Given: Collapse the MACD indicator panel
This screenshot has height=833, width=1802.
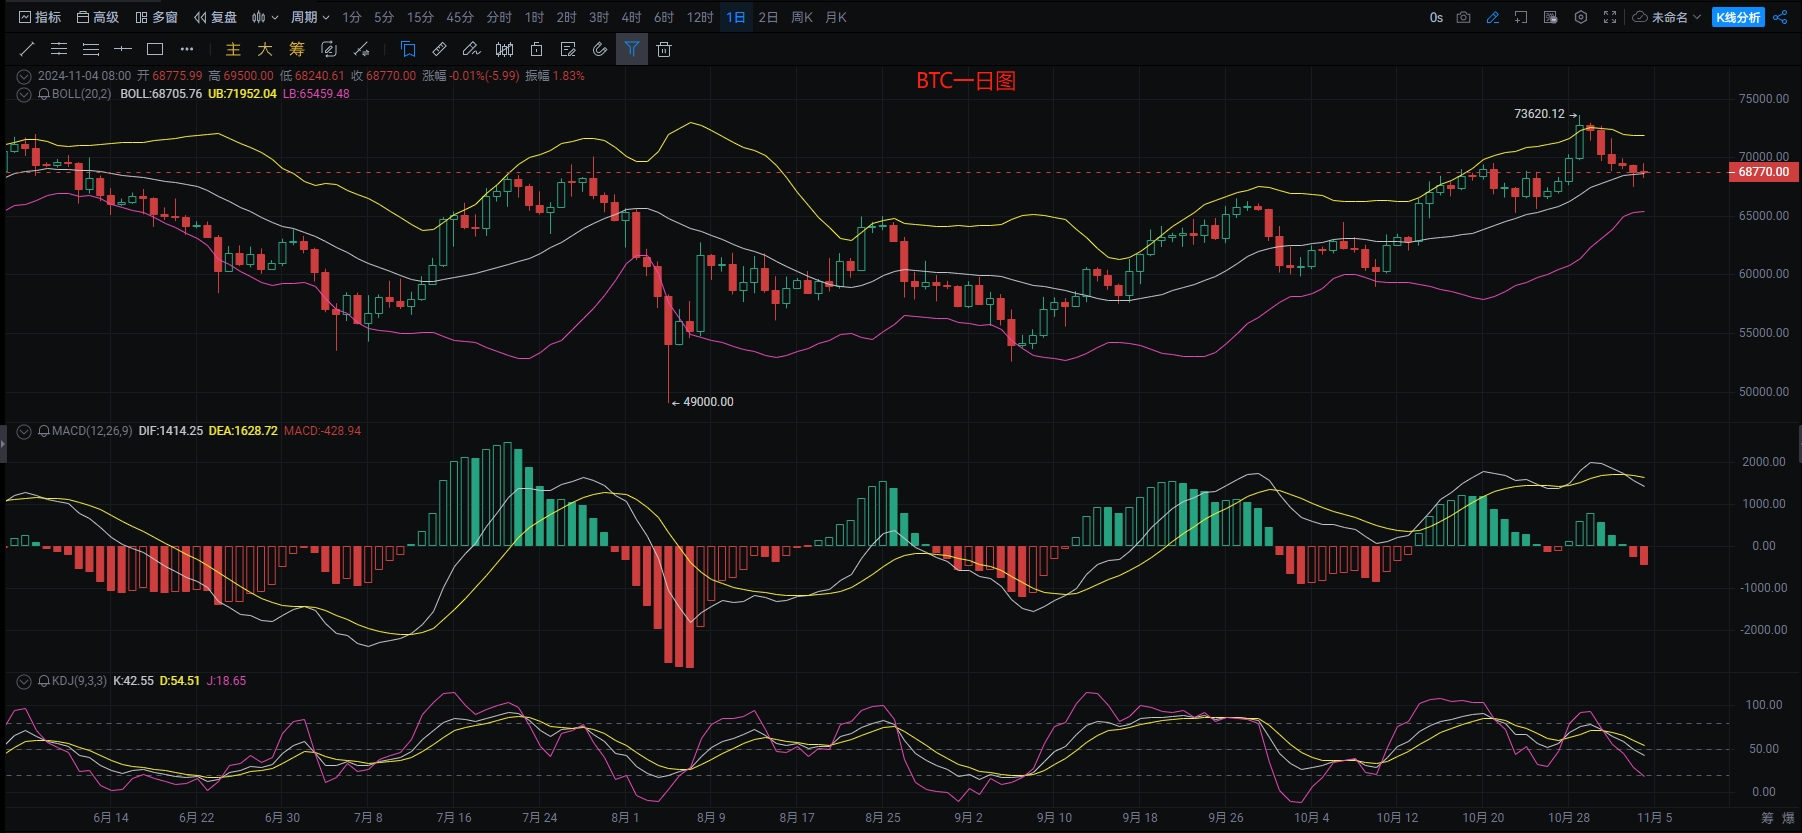Looking at the screenshot, I should (24, 431).
